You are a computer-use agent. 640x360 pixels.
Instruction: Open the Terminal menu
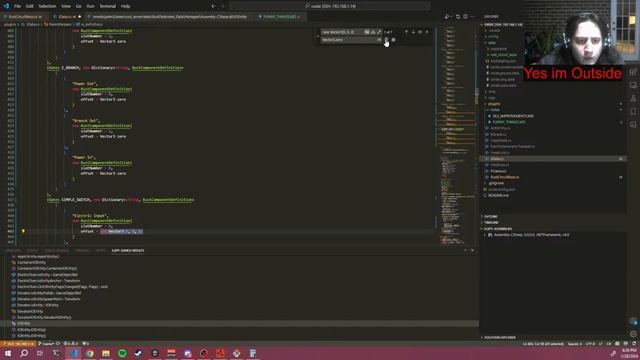tap(108, 6)
